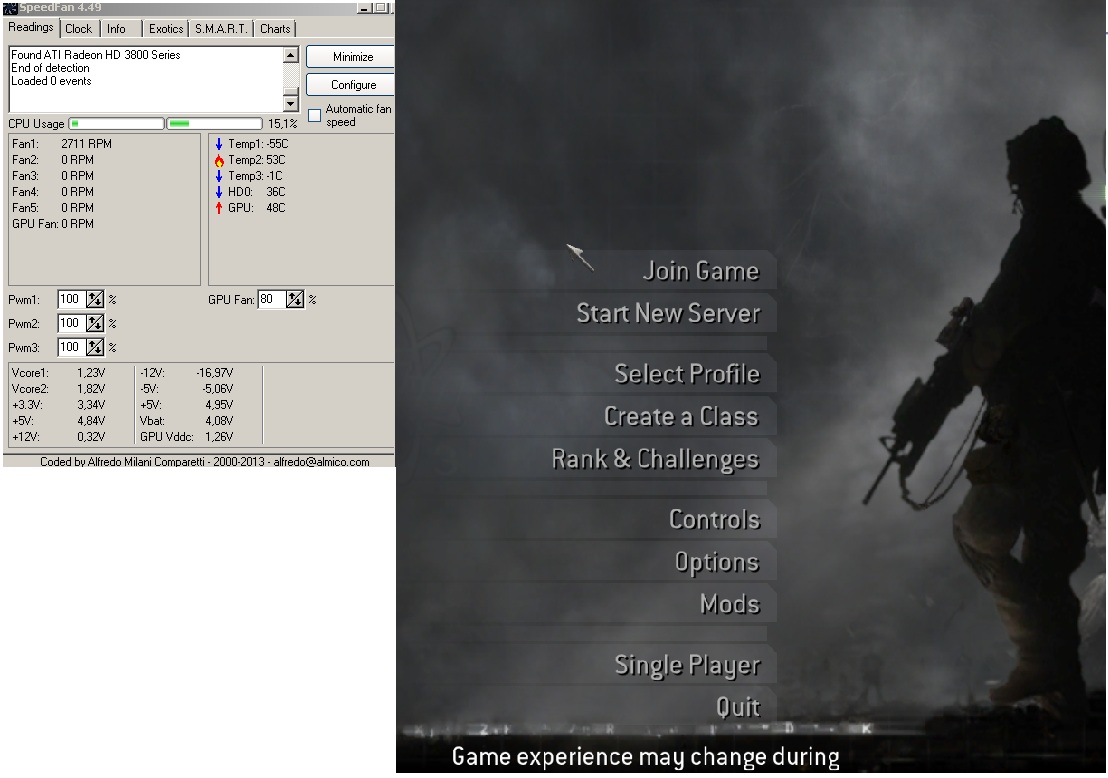Click the +12V 0,32V reading
Screen dimensions: 1108x778
(59, 437)
